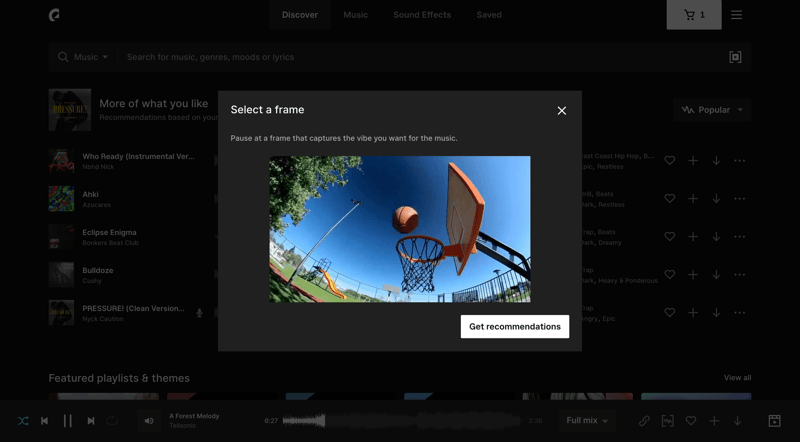Download the Ahki track

point(716,199)
